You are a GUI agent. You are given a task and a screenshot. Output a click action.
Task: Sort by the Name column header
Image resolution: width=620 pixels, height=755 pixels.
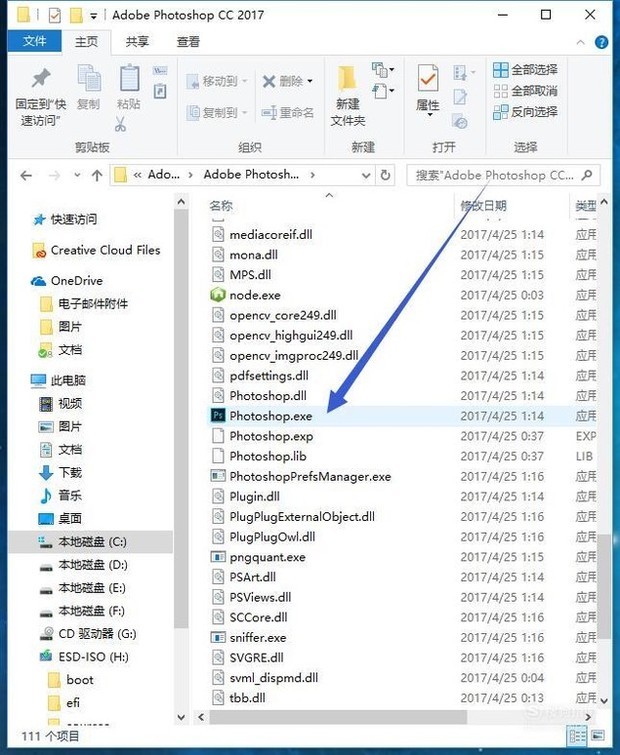(221, 206)
